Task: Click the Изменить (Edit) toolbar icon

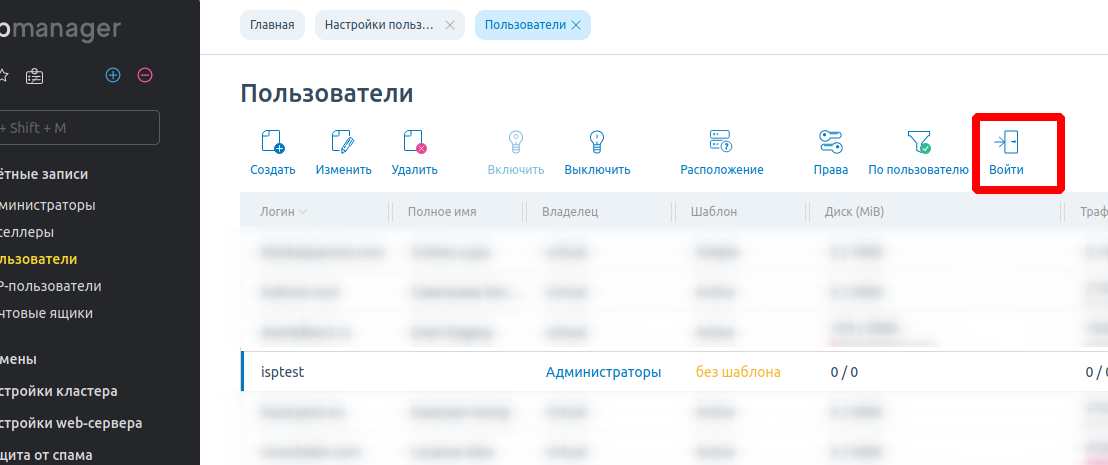Action: 343,142
